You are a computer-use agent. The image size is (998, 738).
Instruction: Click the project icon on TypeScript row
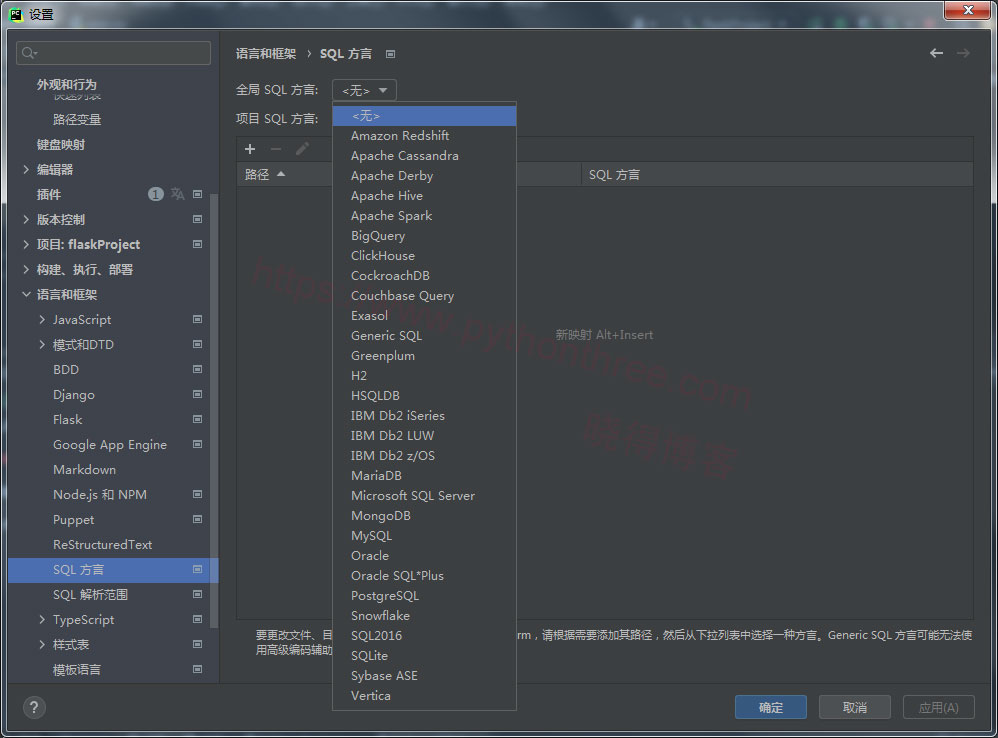pyautogui.click(x=197, y=619)
